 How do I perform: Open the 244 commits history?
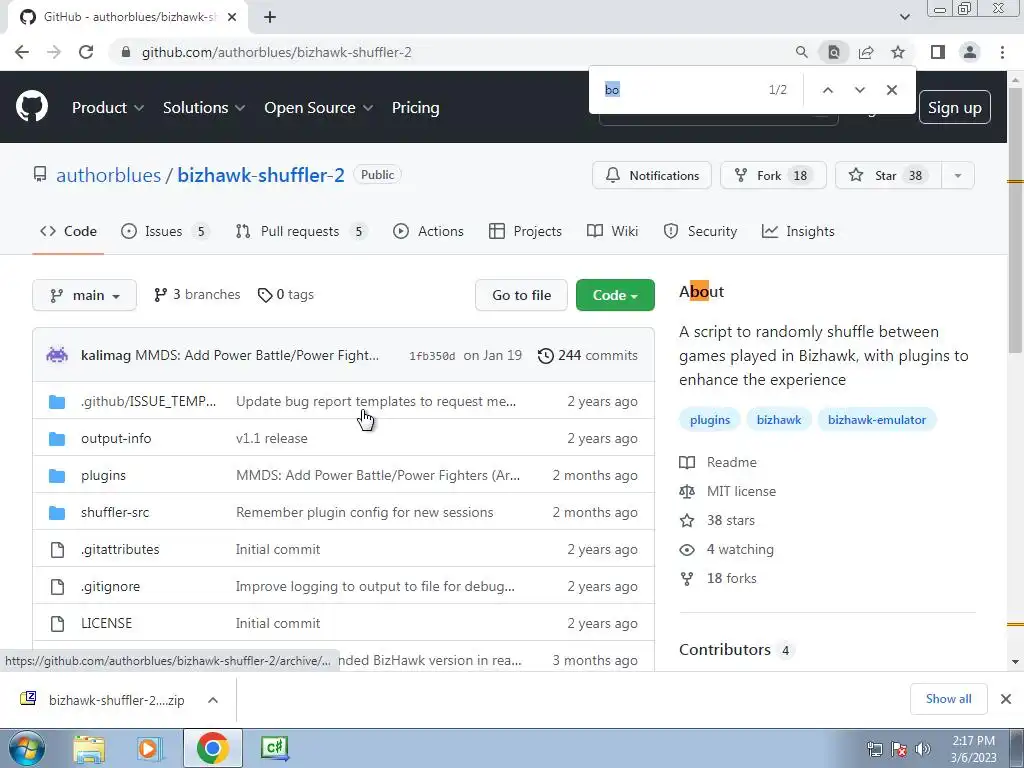point(587,355)
